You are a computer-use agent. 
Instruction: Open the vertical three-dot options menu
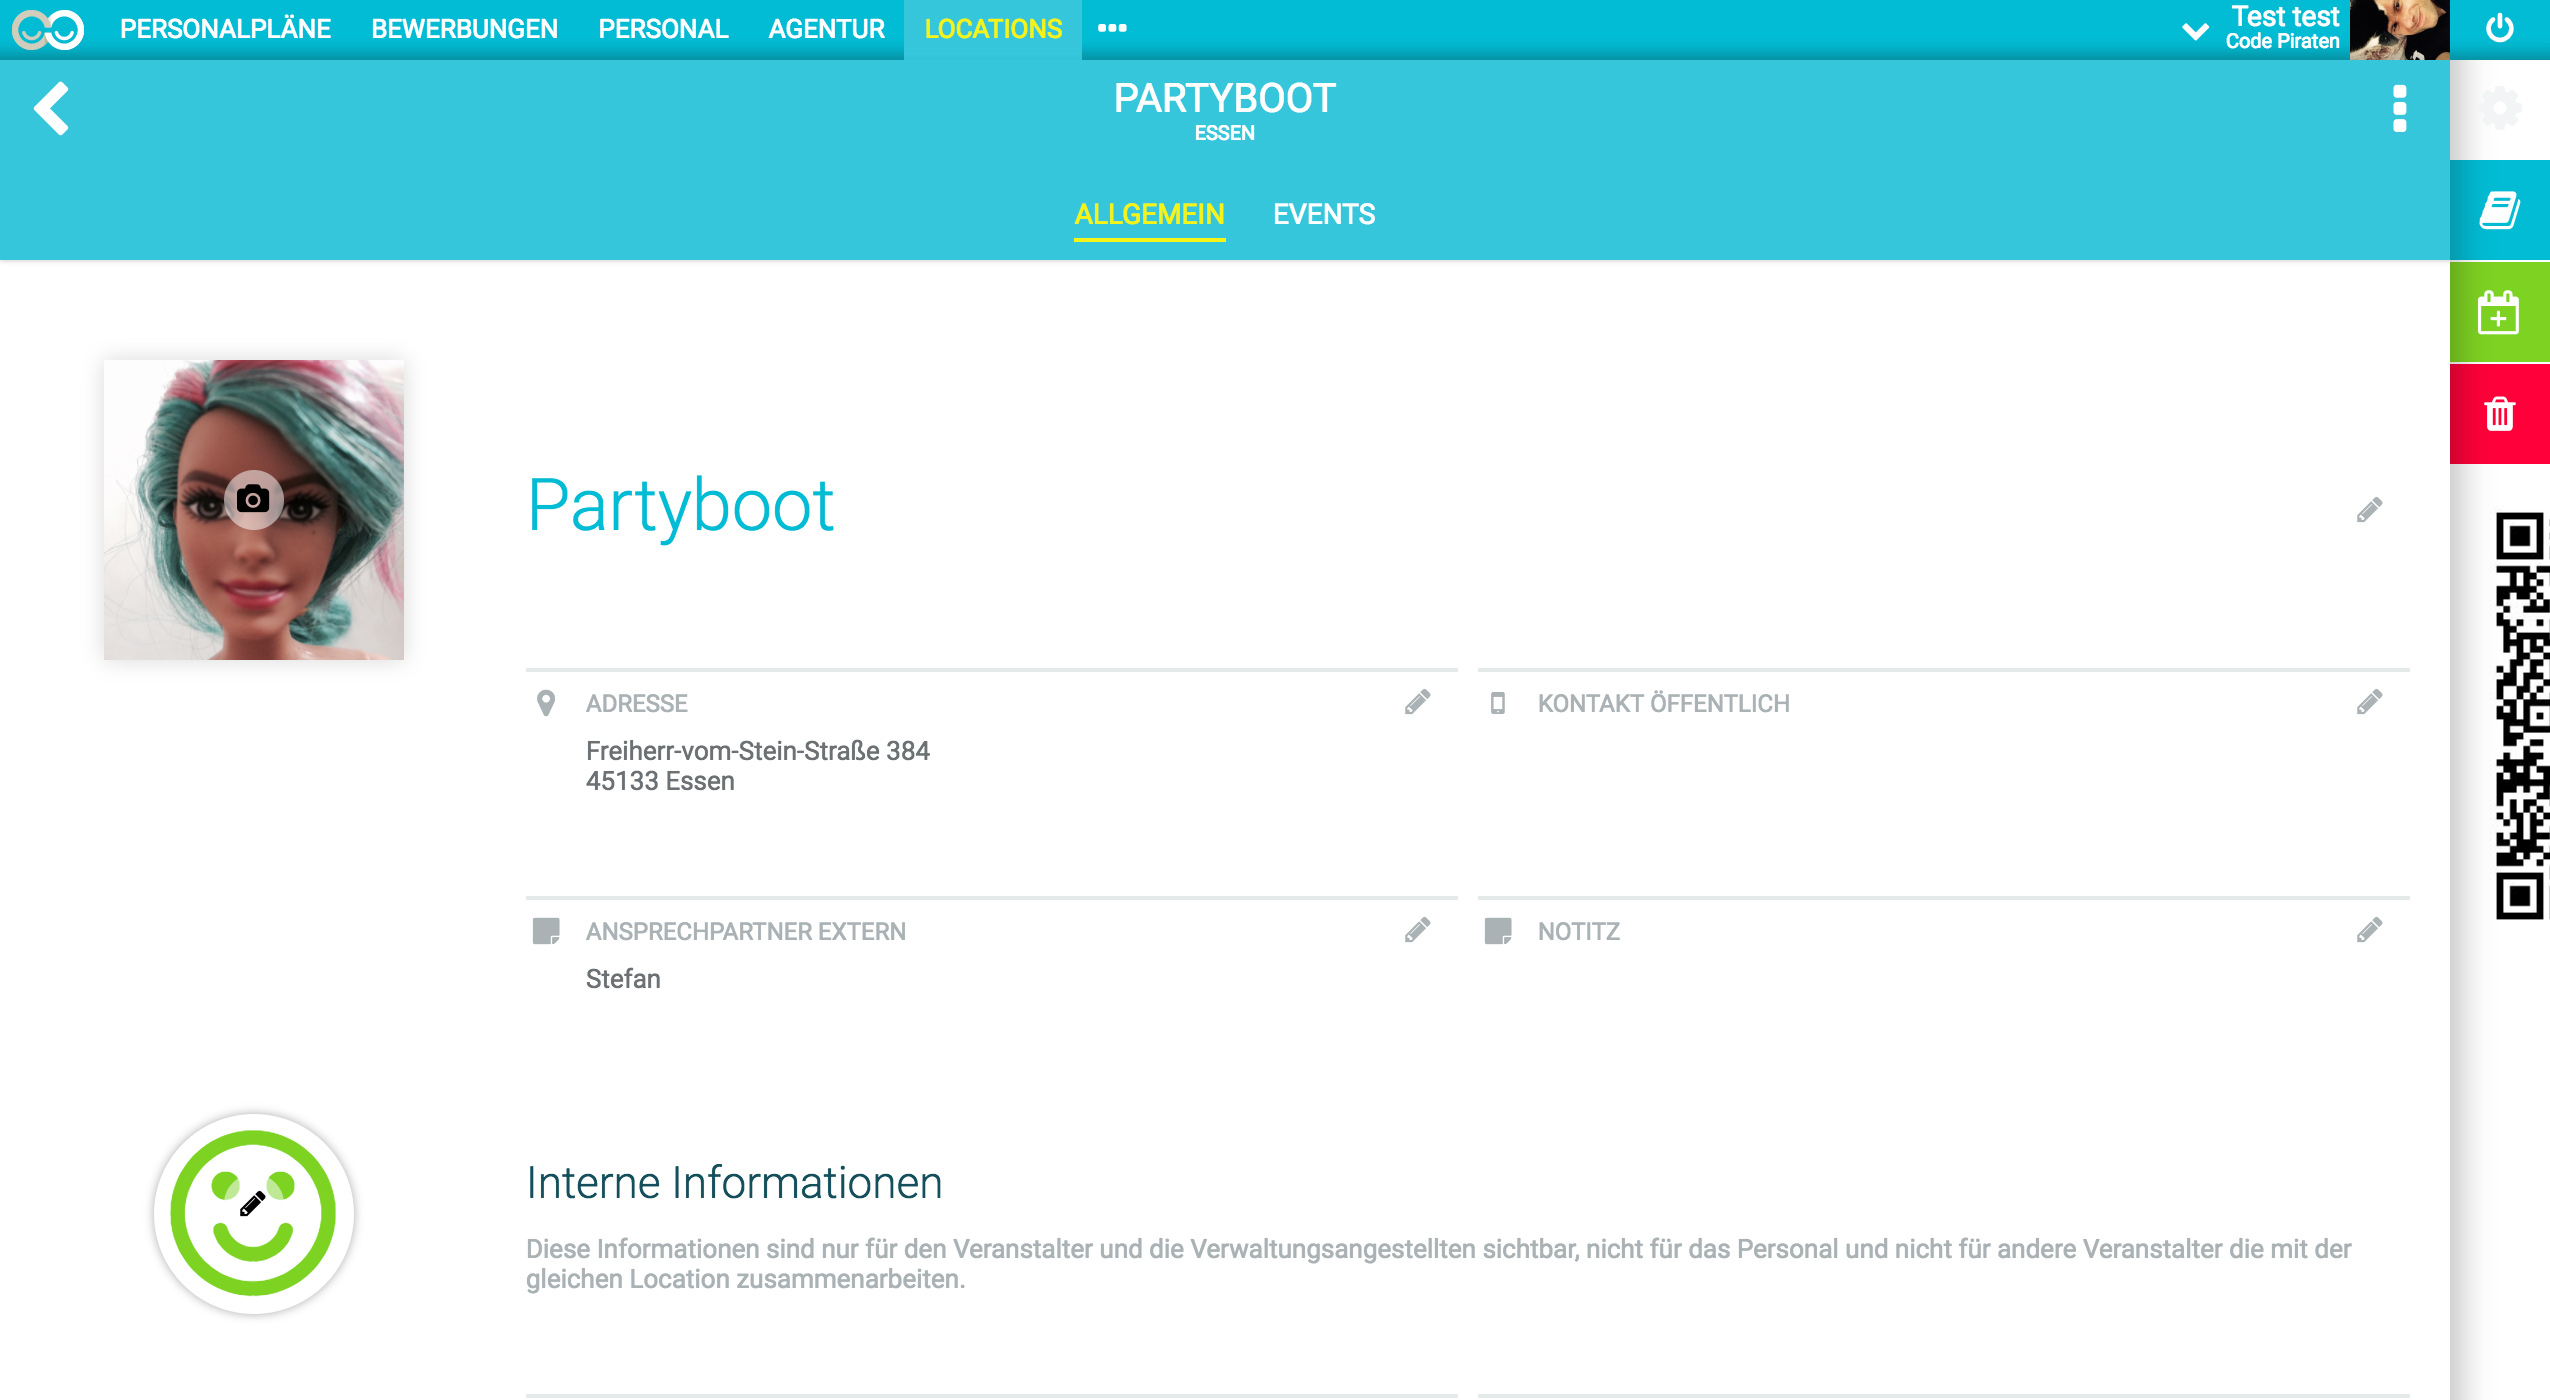2399,109
